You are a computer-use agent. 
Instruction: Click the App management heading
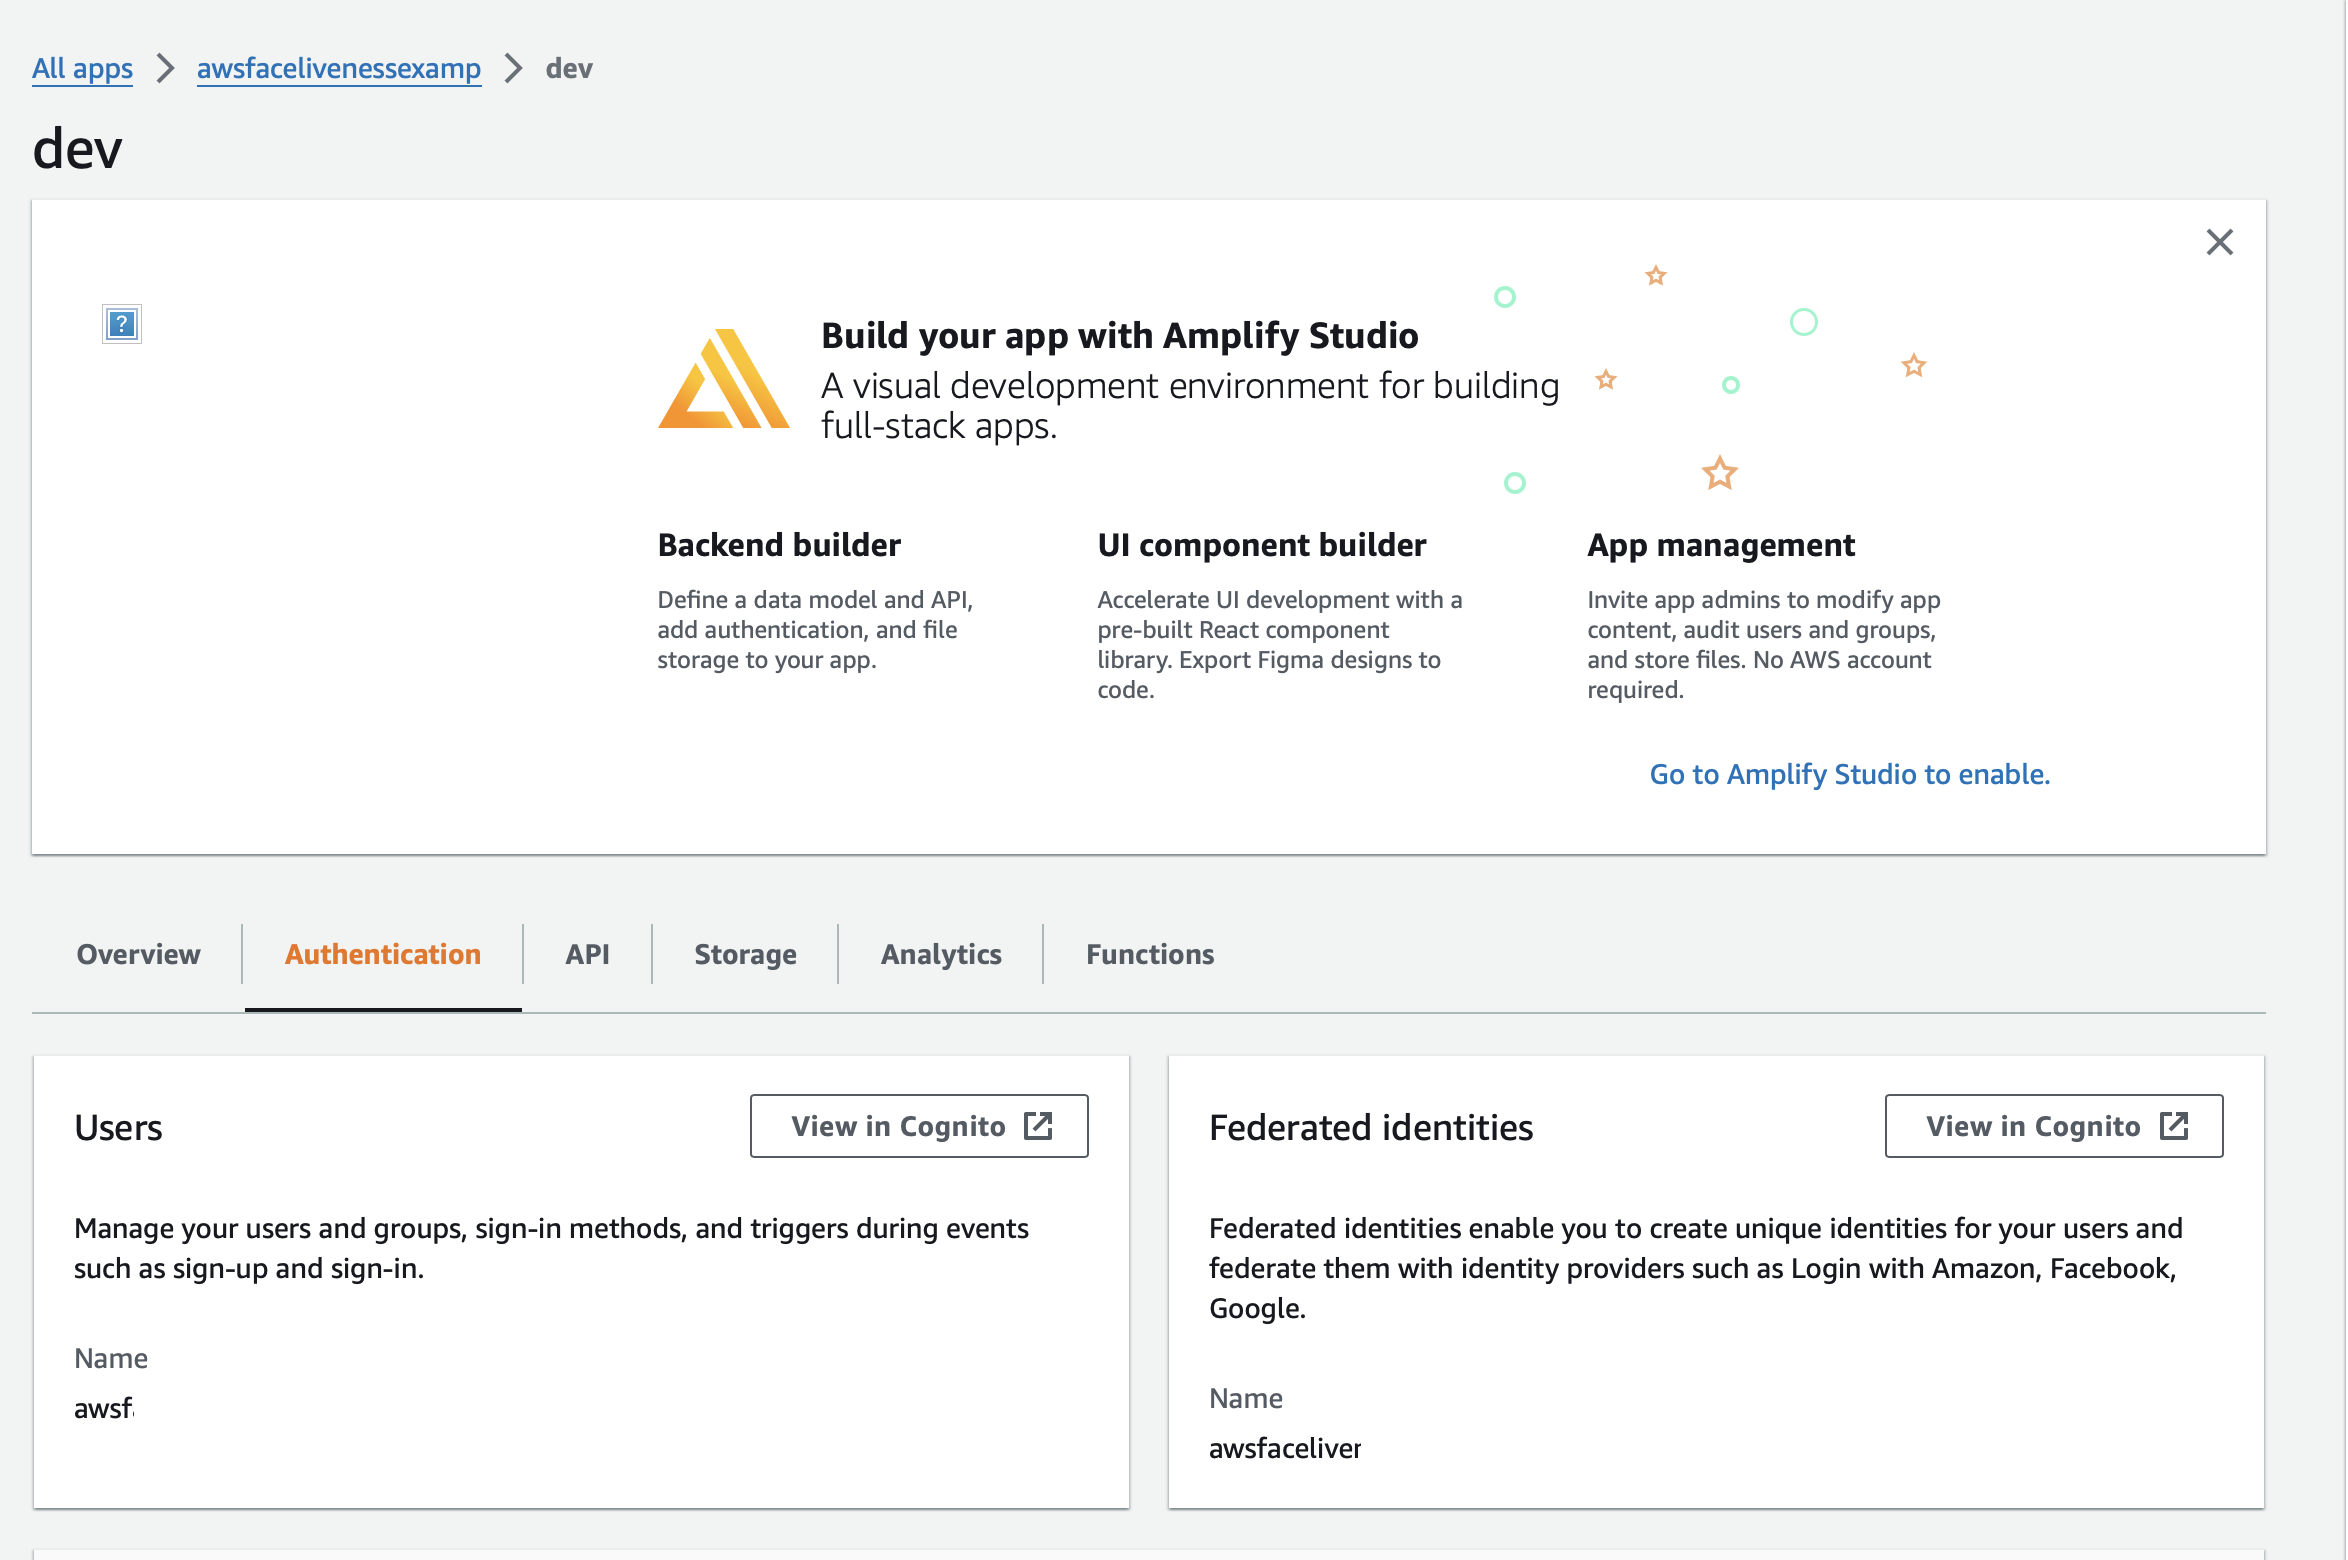point(1721,545)
